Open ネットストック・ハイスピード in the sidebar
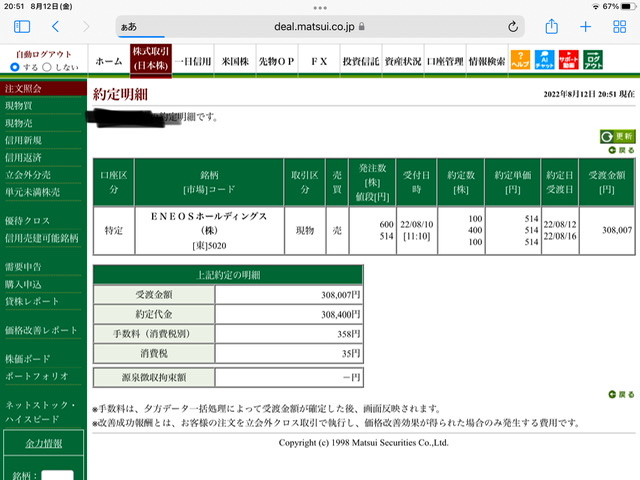Image resolution: width=640 pixels, height=480 pixels. click(x=40, y=412)
